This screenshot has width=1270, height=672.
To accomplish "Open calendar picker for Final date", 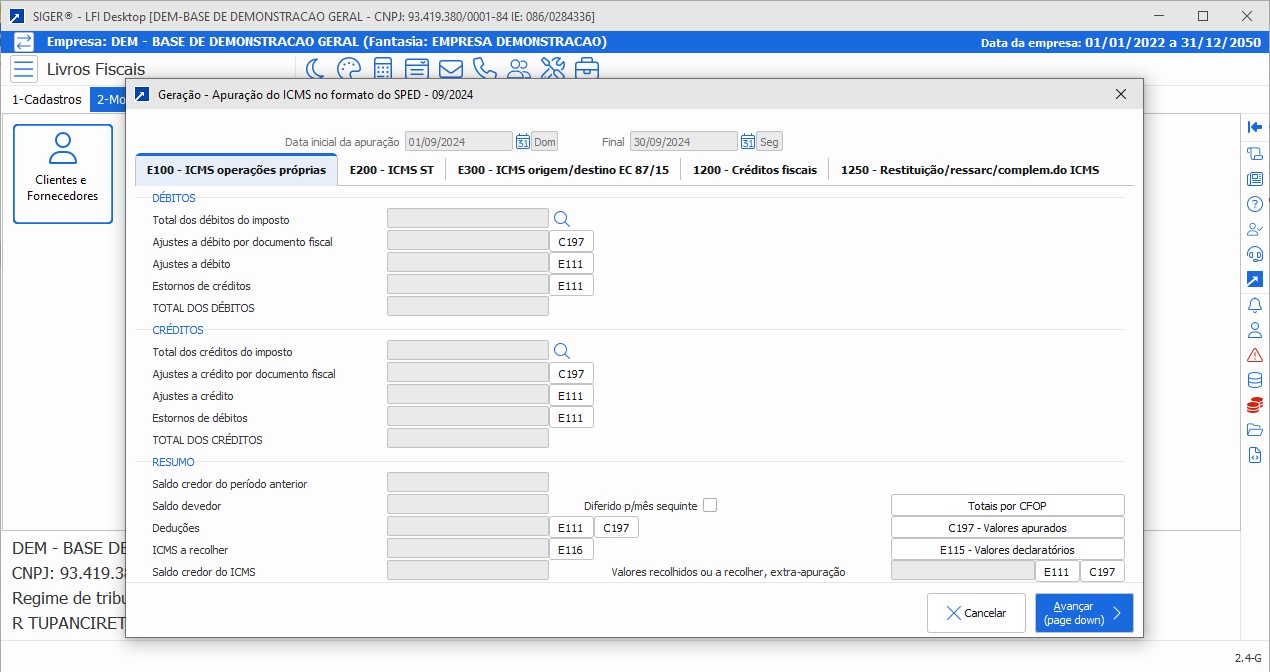I will [x=747, y=142].
